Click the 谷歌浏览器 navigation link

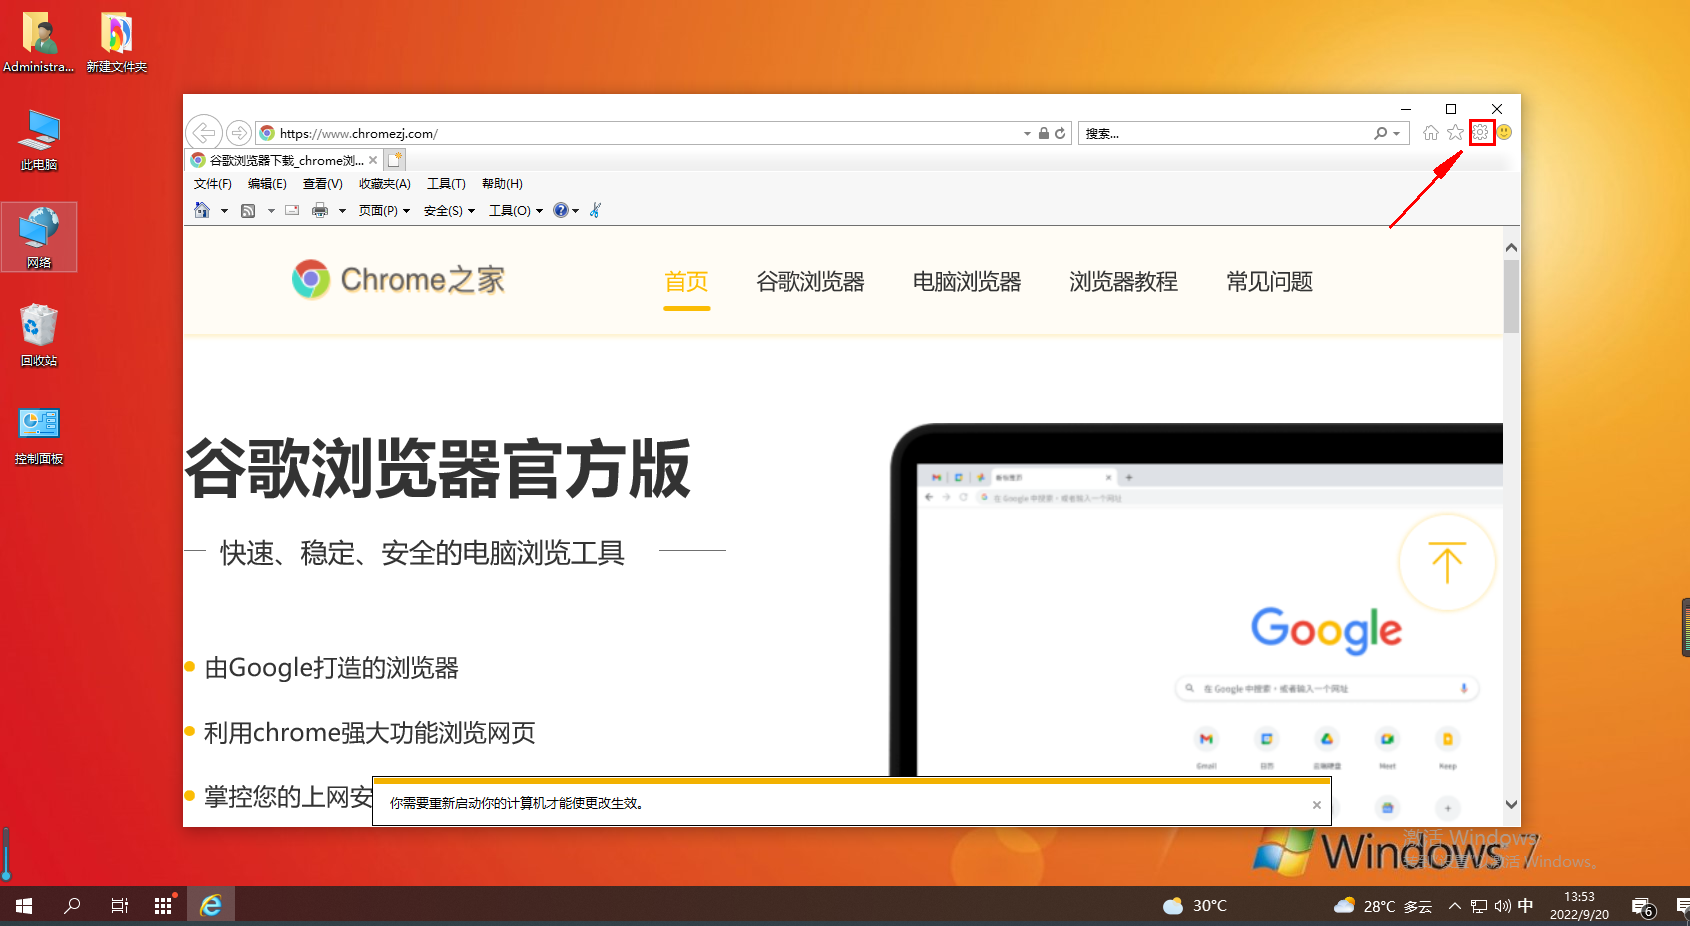tap(810, 282)
